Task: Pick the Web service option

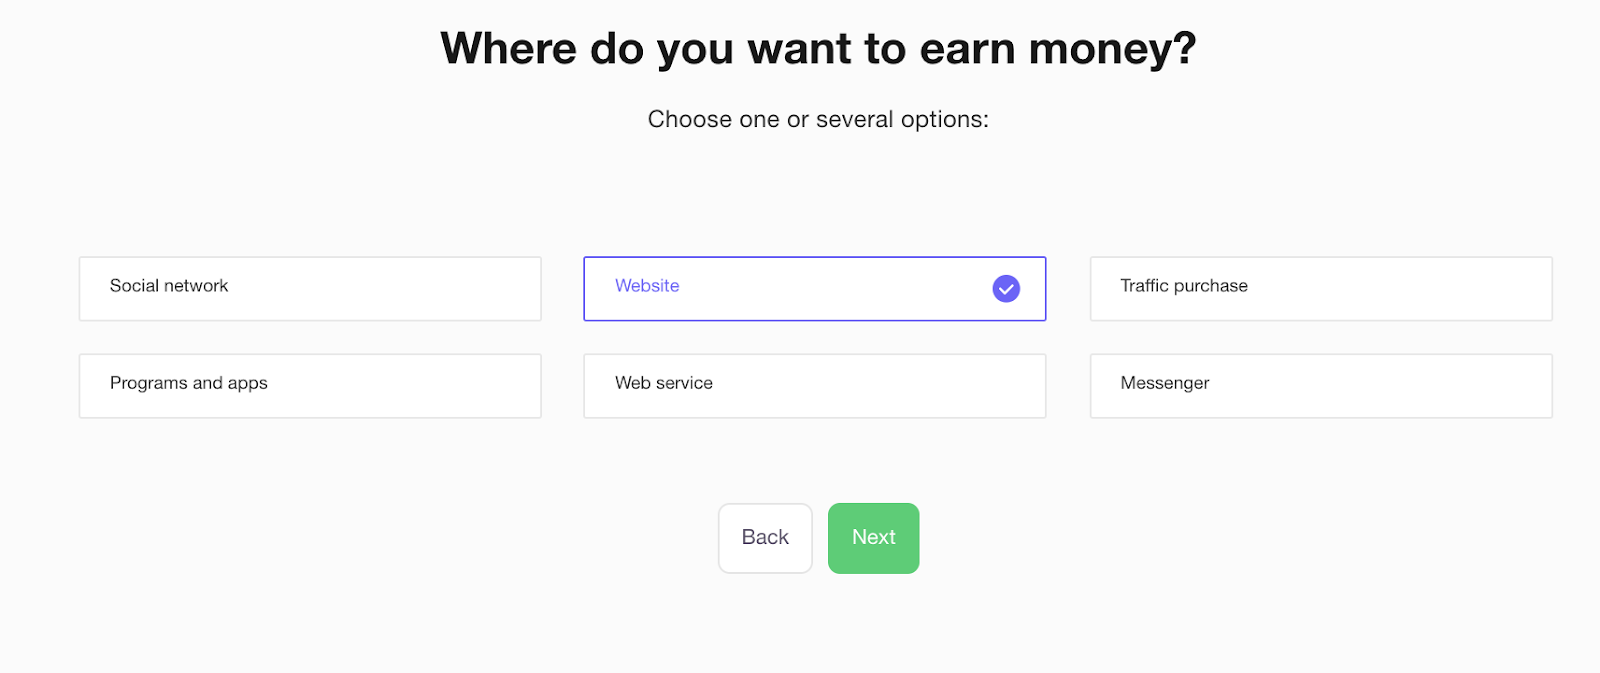Action: (815, 386)
